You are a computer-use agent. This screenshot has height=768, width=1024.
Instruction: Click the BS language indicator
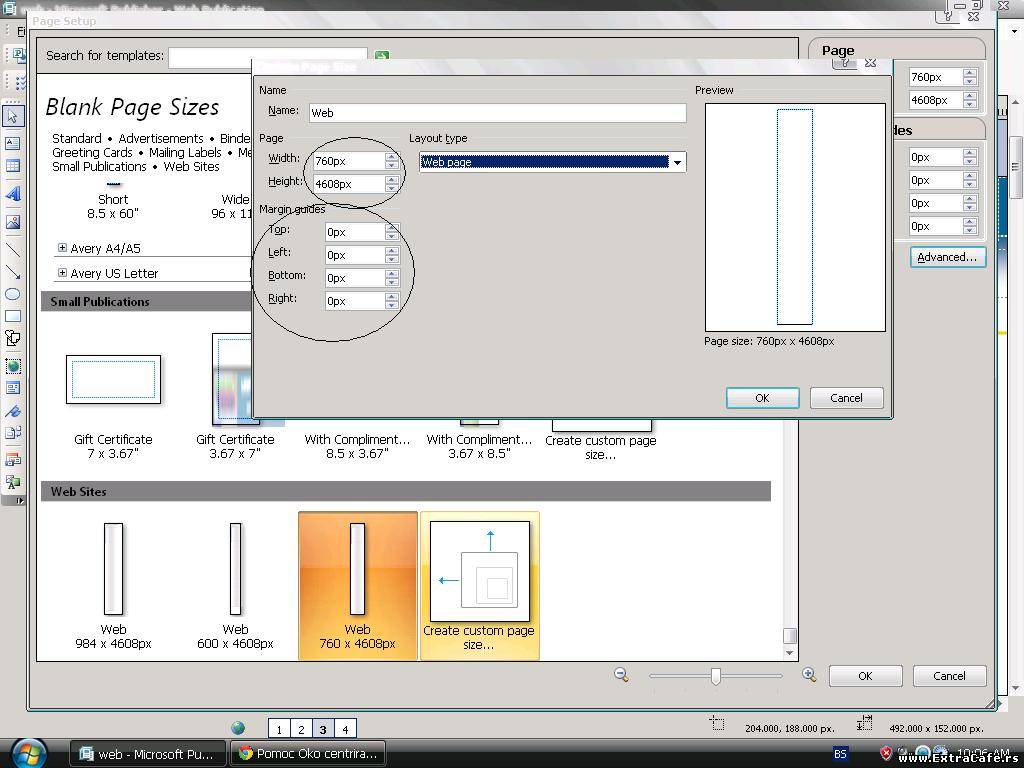[840, 754]
